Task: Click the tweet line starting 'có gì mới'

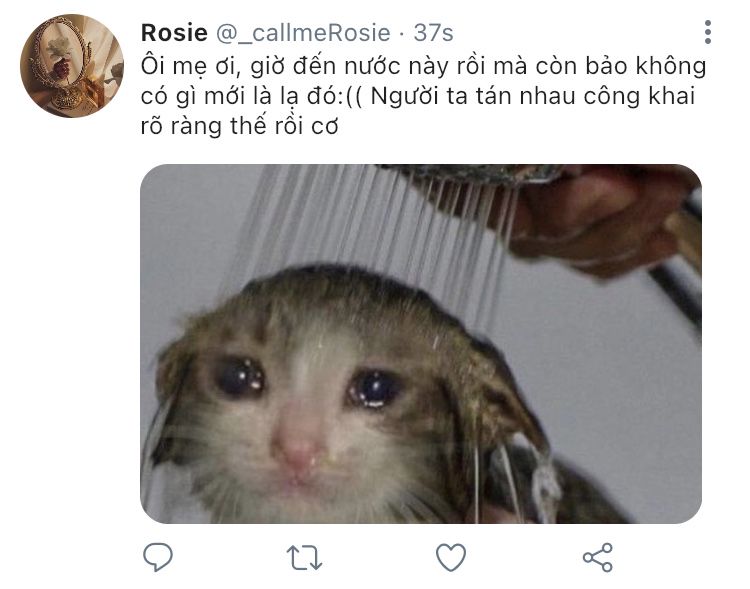Action: [418, 96]
